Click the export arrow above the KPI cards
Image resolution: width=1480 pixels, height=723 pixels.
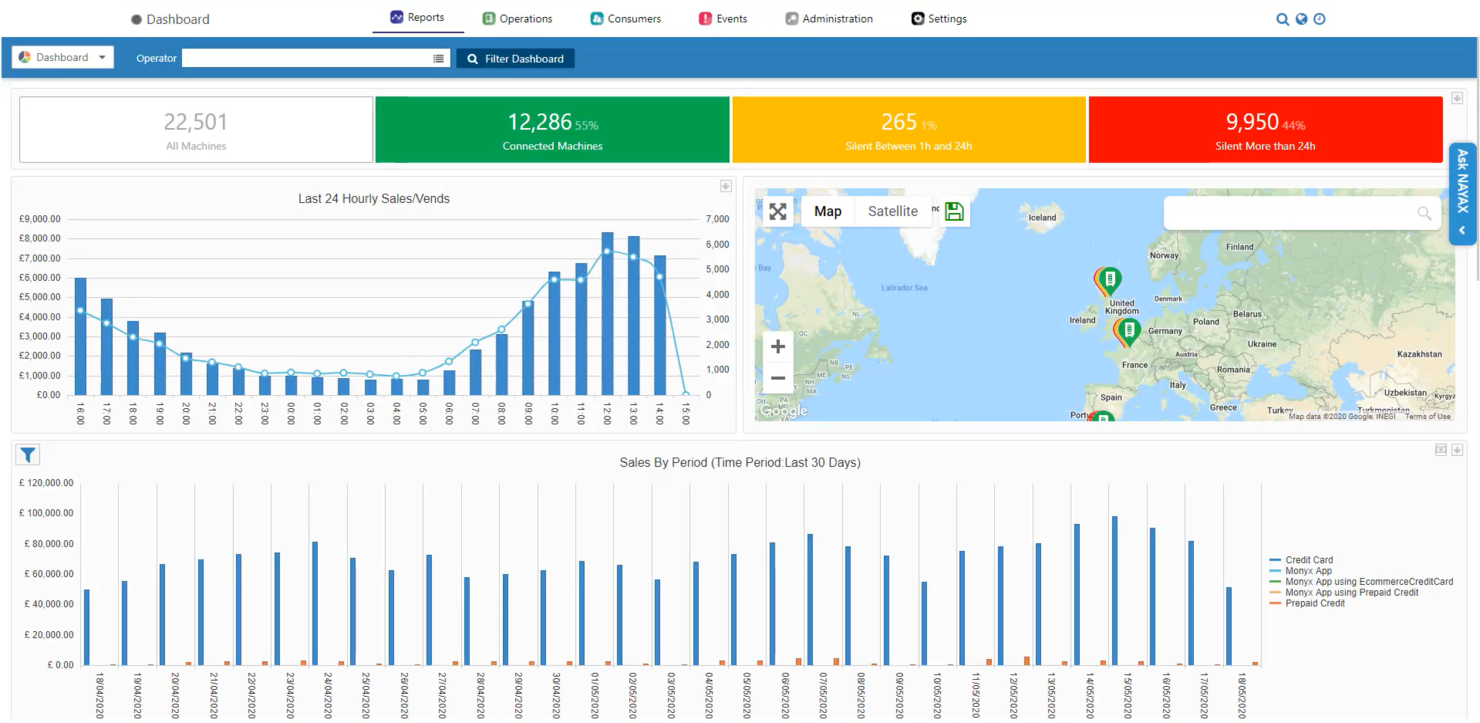pos(1457,97)
